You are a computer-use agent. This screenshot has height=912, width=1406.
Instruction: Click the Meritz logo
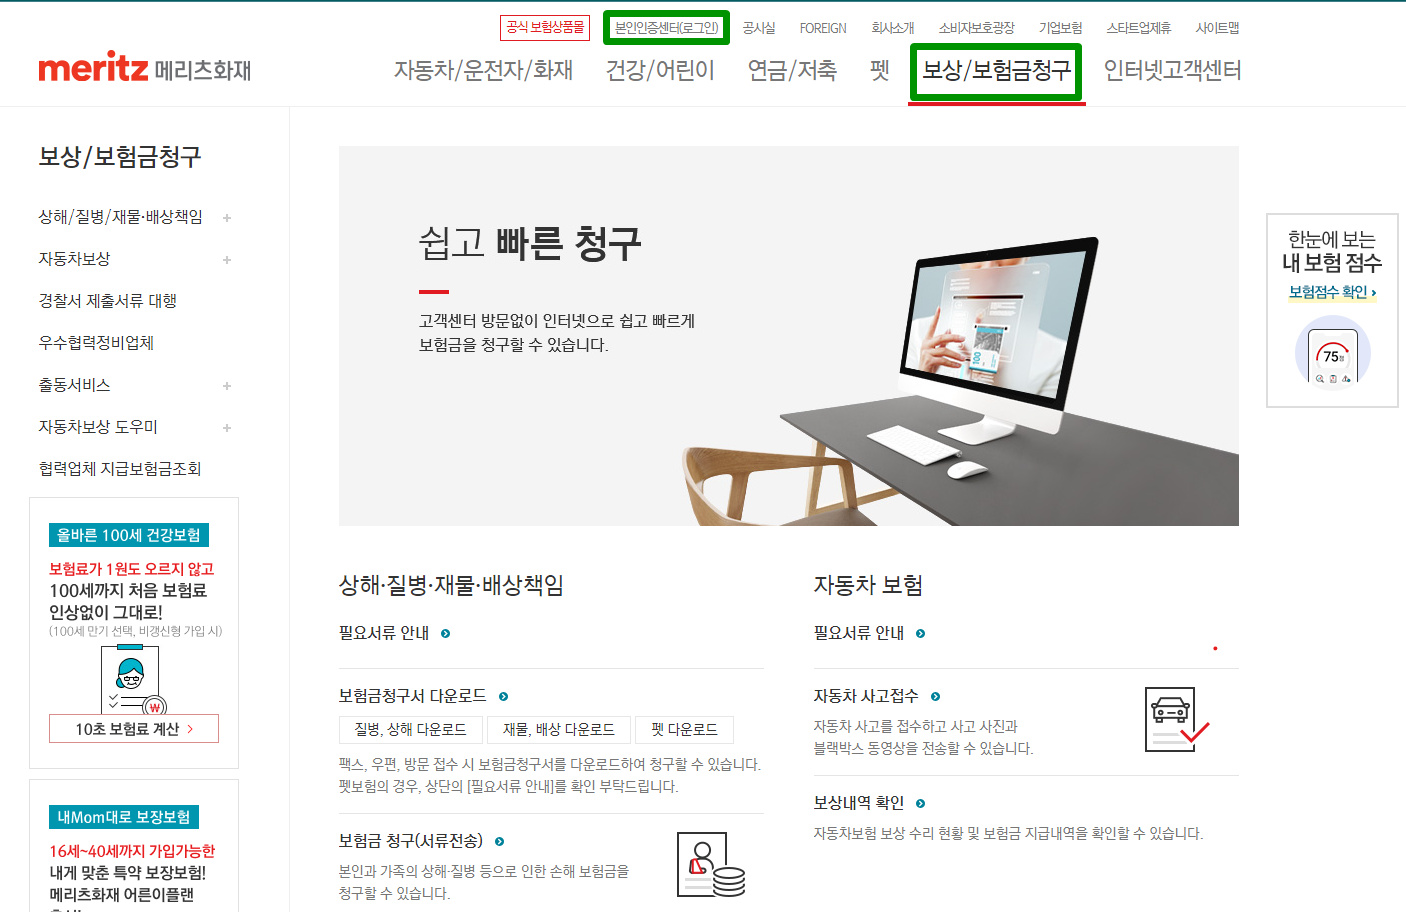pyautogui.click(x=145, y=67)
